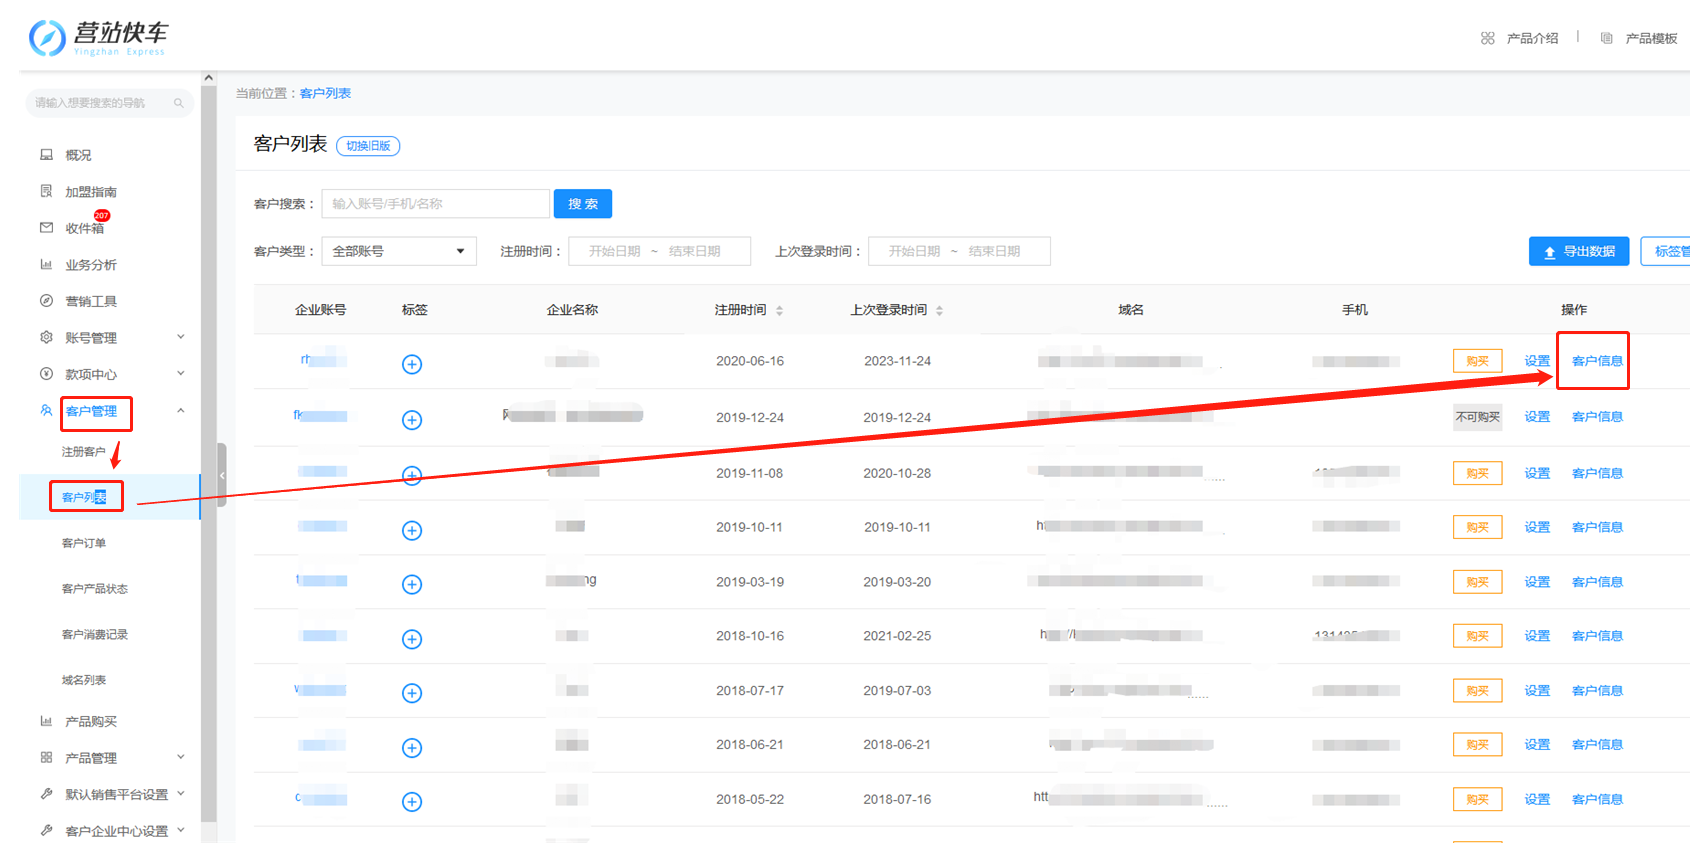Expand the 默认销售平台设置 menu chevron
Viewport: 1690px width, 849px height.
click(181, 794)
